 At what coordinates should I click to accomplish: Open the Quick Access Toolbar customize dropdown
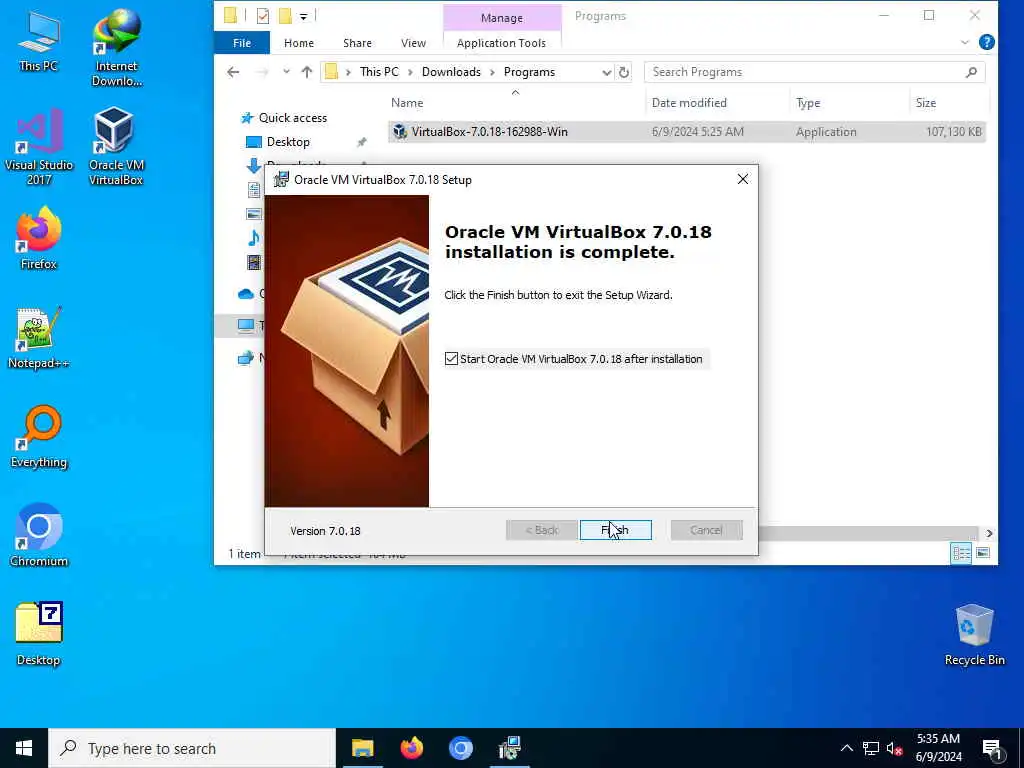[303, 16]
